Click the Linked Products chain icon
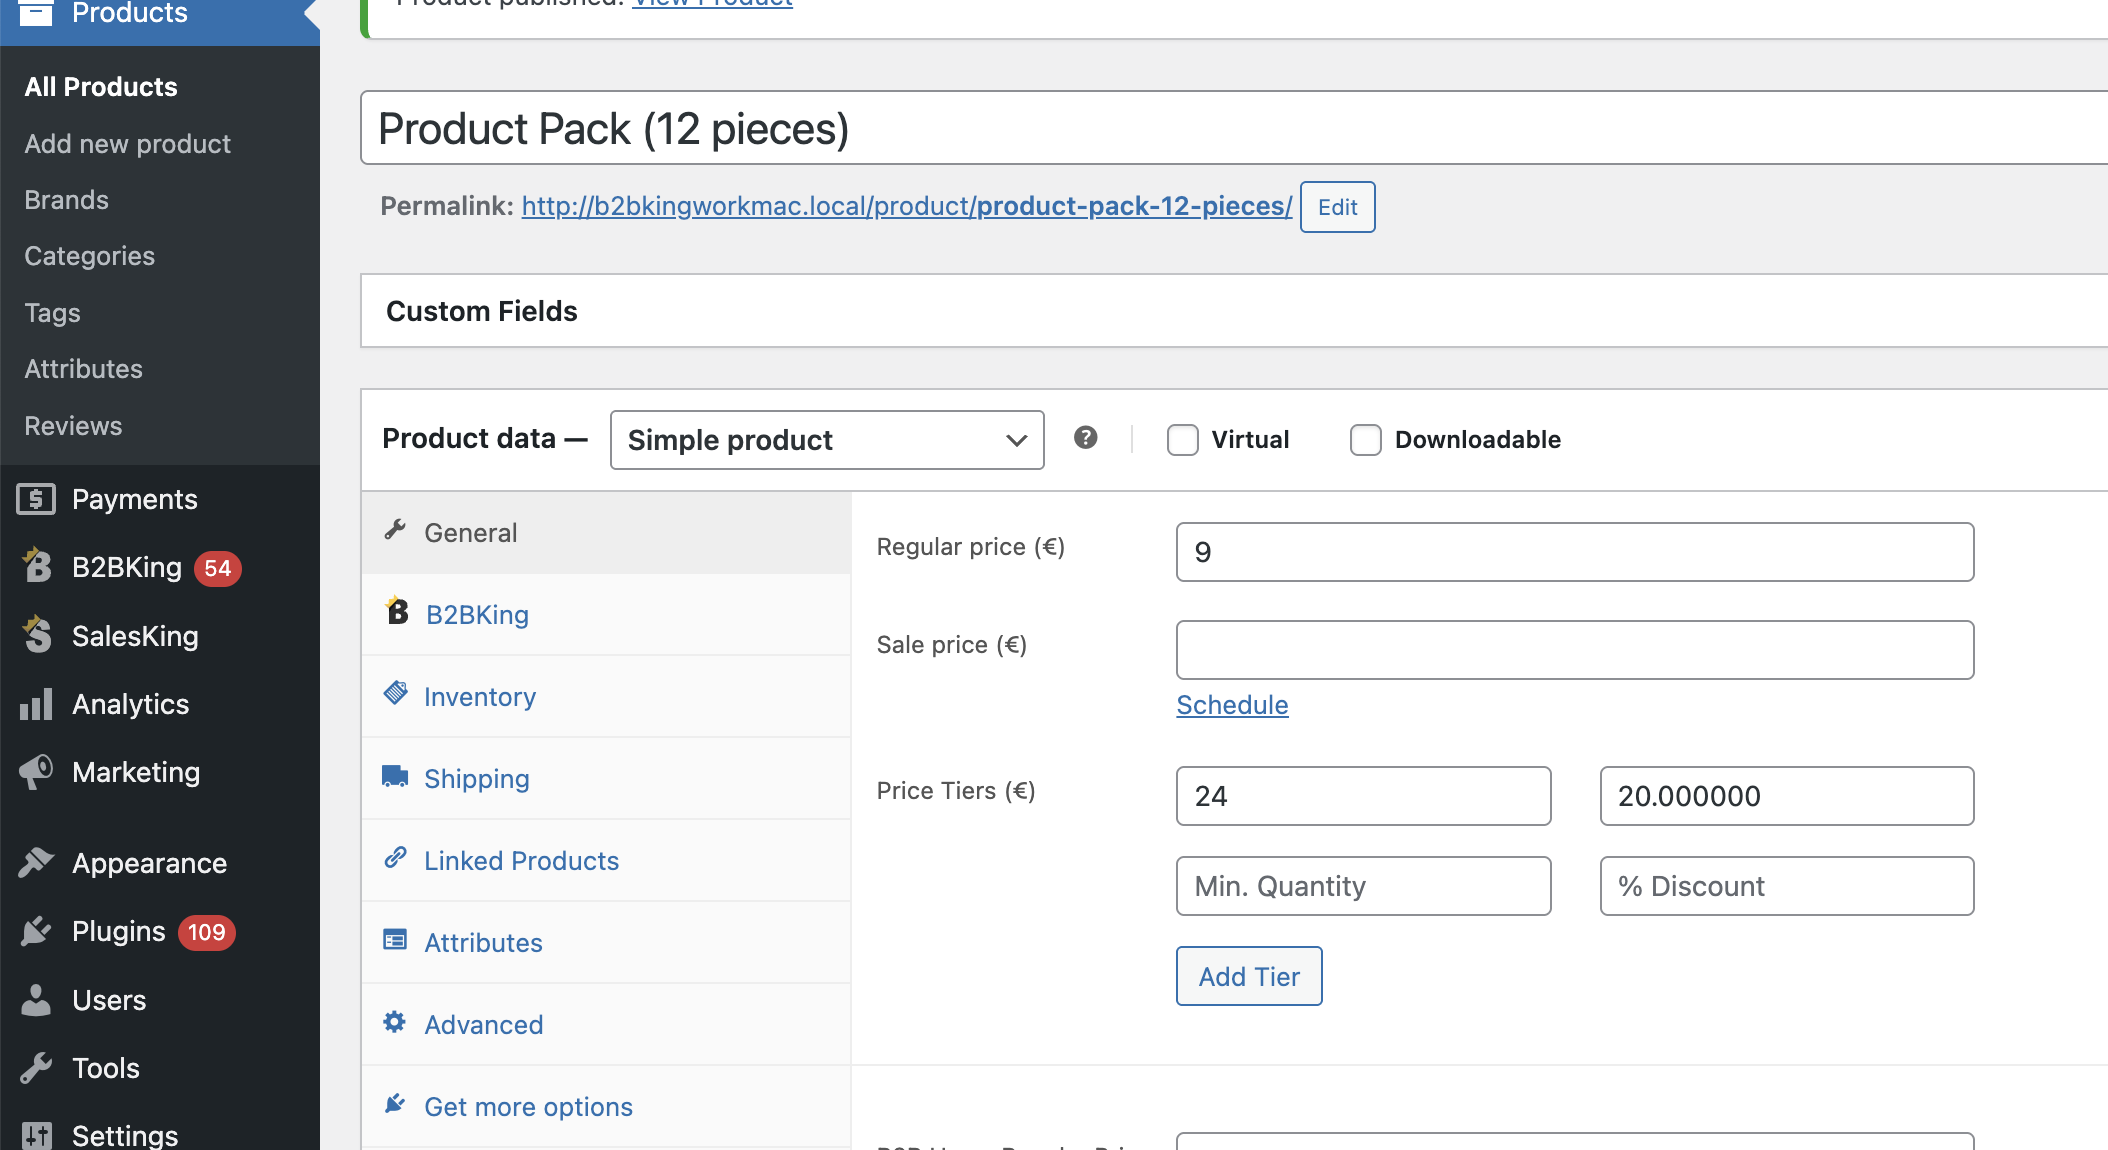The image size is (2108, 1150). pos(395,857)
